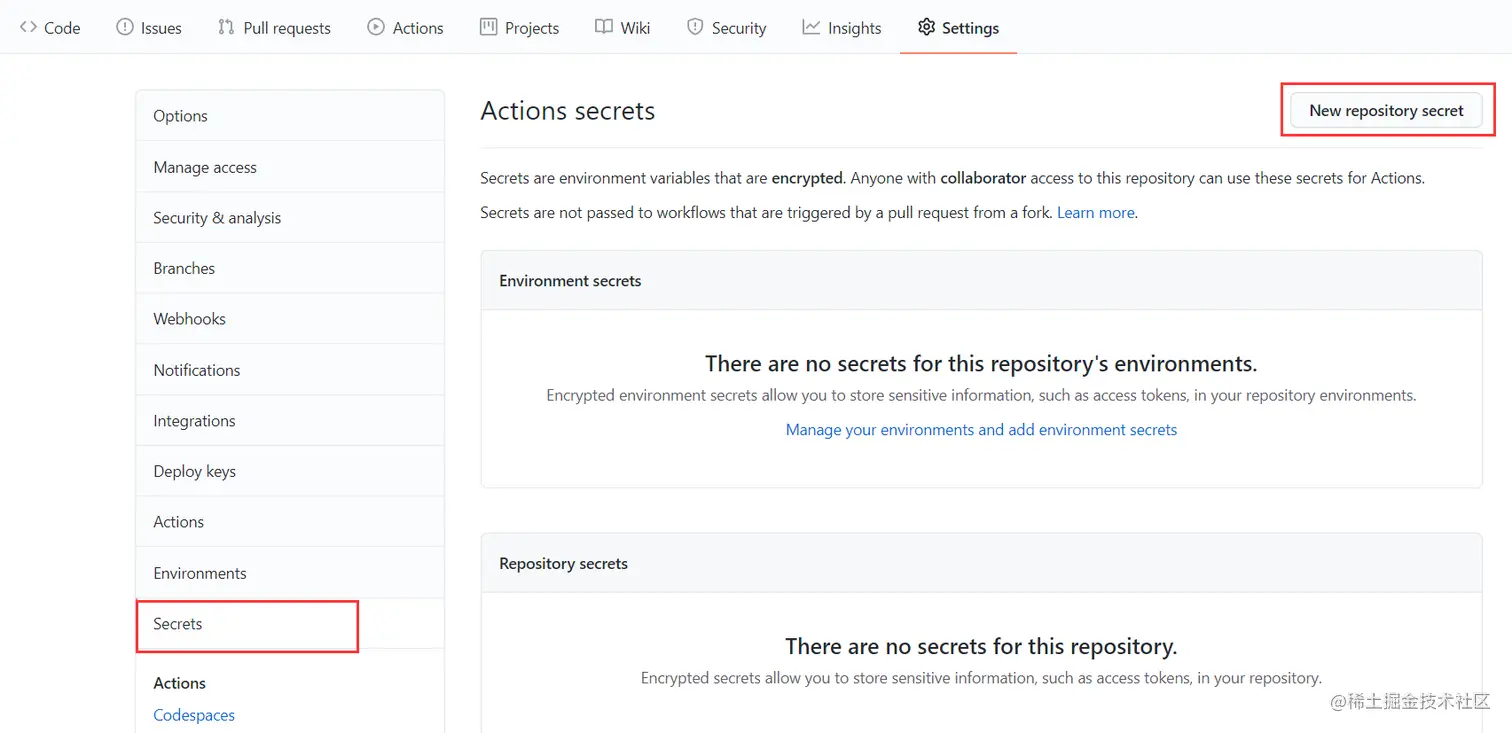Screen dimensions: 1512x733
Task: Open Manage your environments link
Action: click(x=981, y=430)
